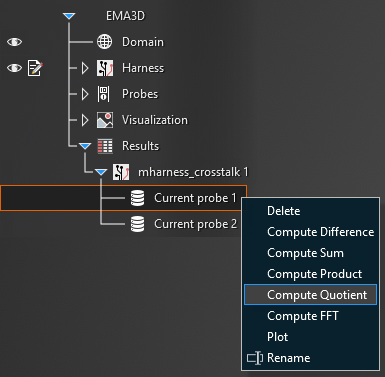Screen dimensions: 385x377
Task: Toggle Harness visibility eye
Action: (x=14, y=68)
